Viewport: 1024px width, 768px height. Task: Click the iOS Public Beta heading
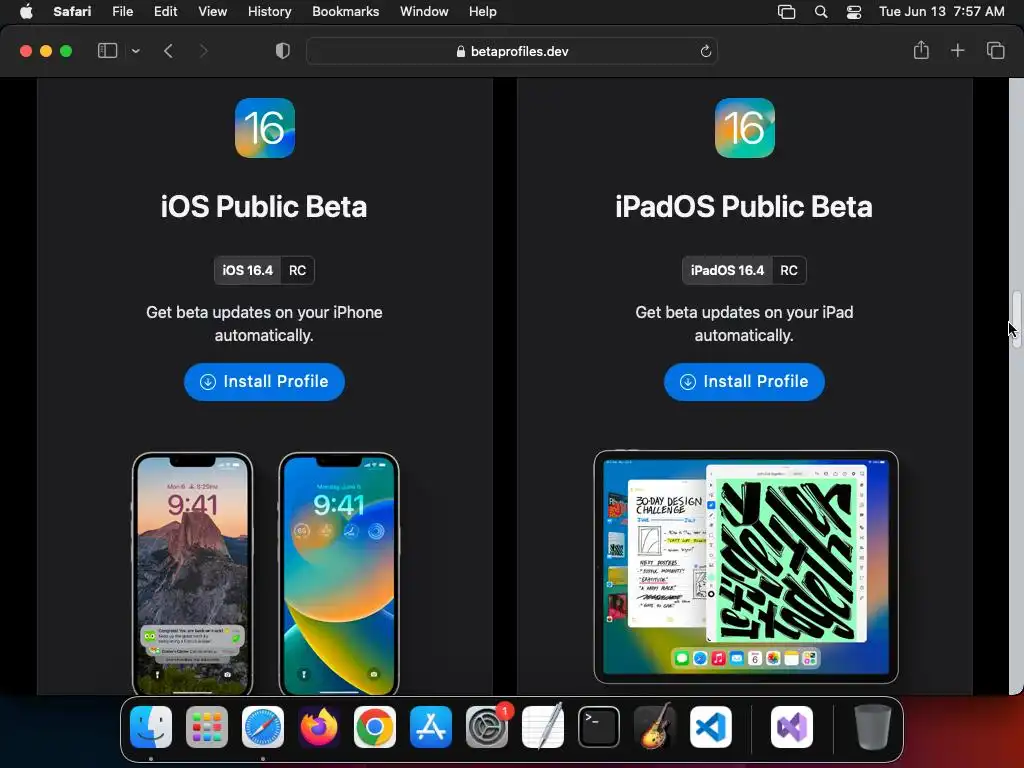(x=264, y=206)
